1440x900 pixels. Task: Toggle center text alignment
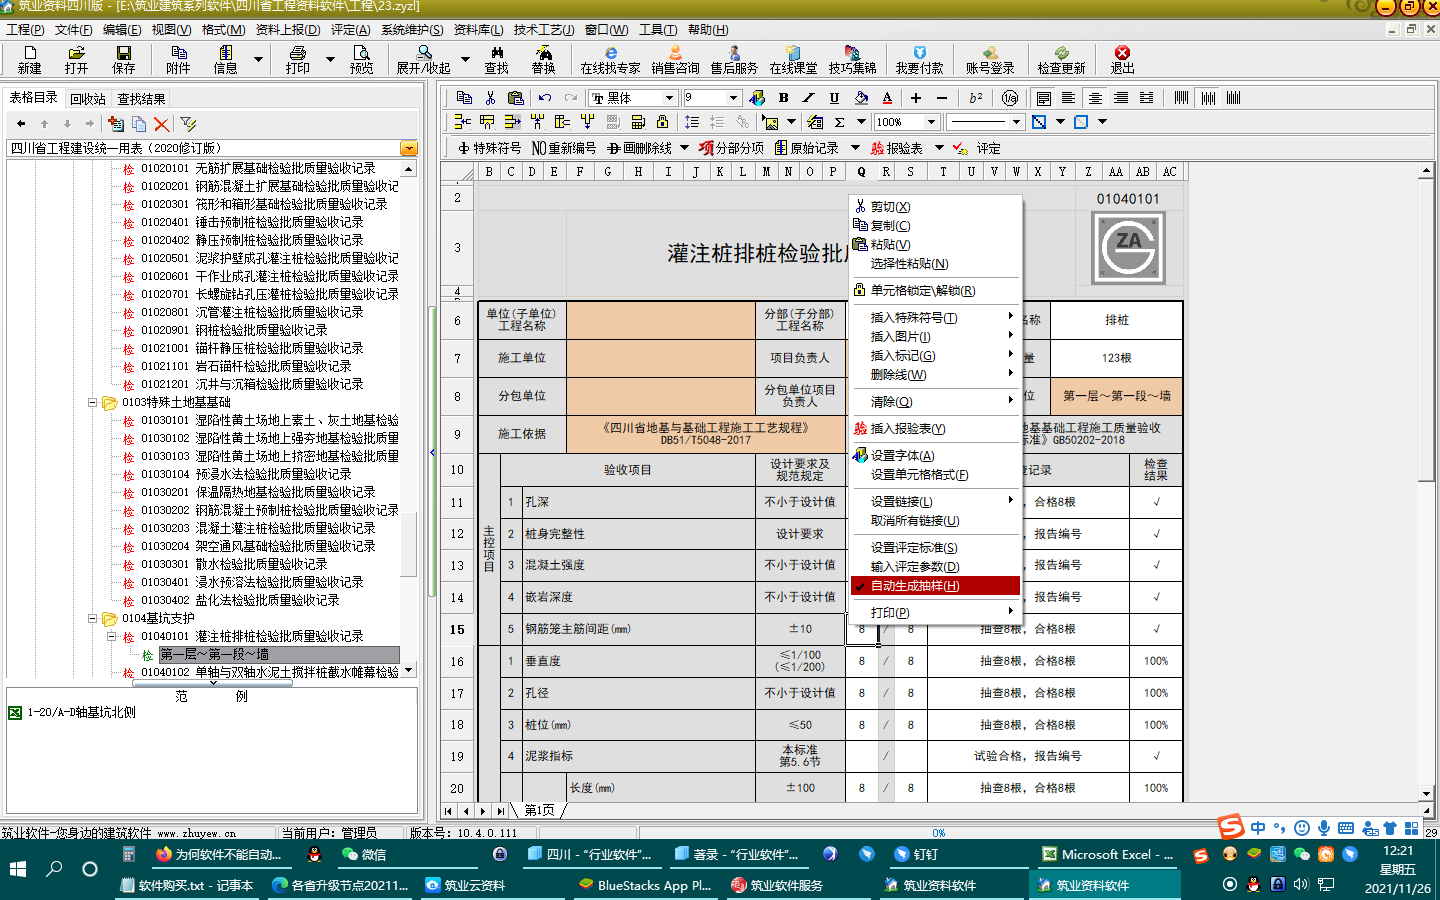(x=1095, y=97)
